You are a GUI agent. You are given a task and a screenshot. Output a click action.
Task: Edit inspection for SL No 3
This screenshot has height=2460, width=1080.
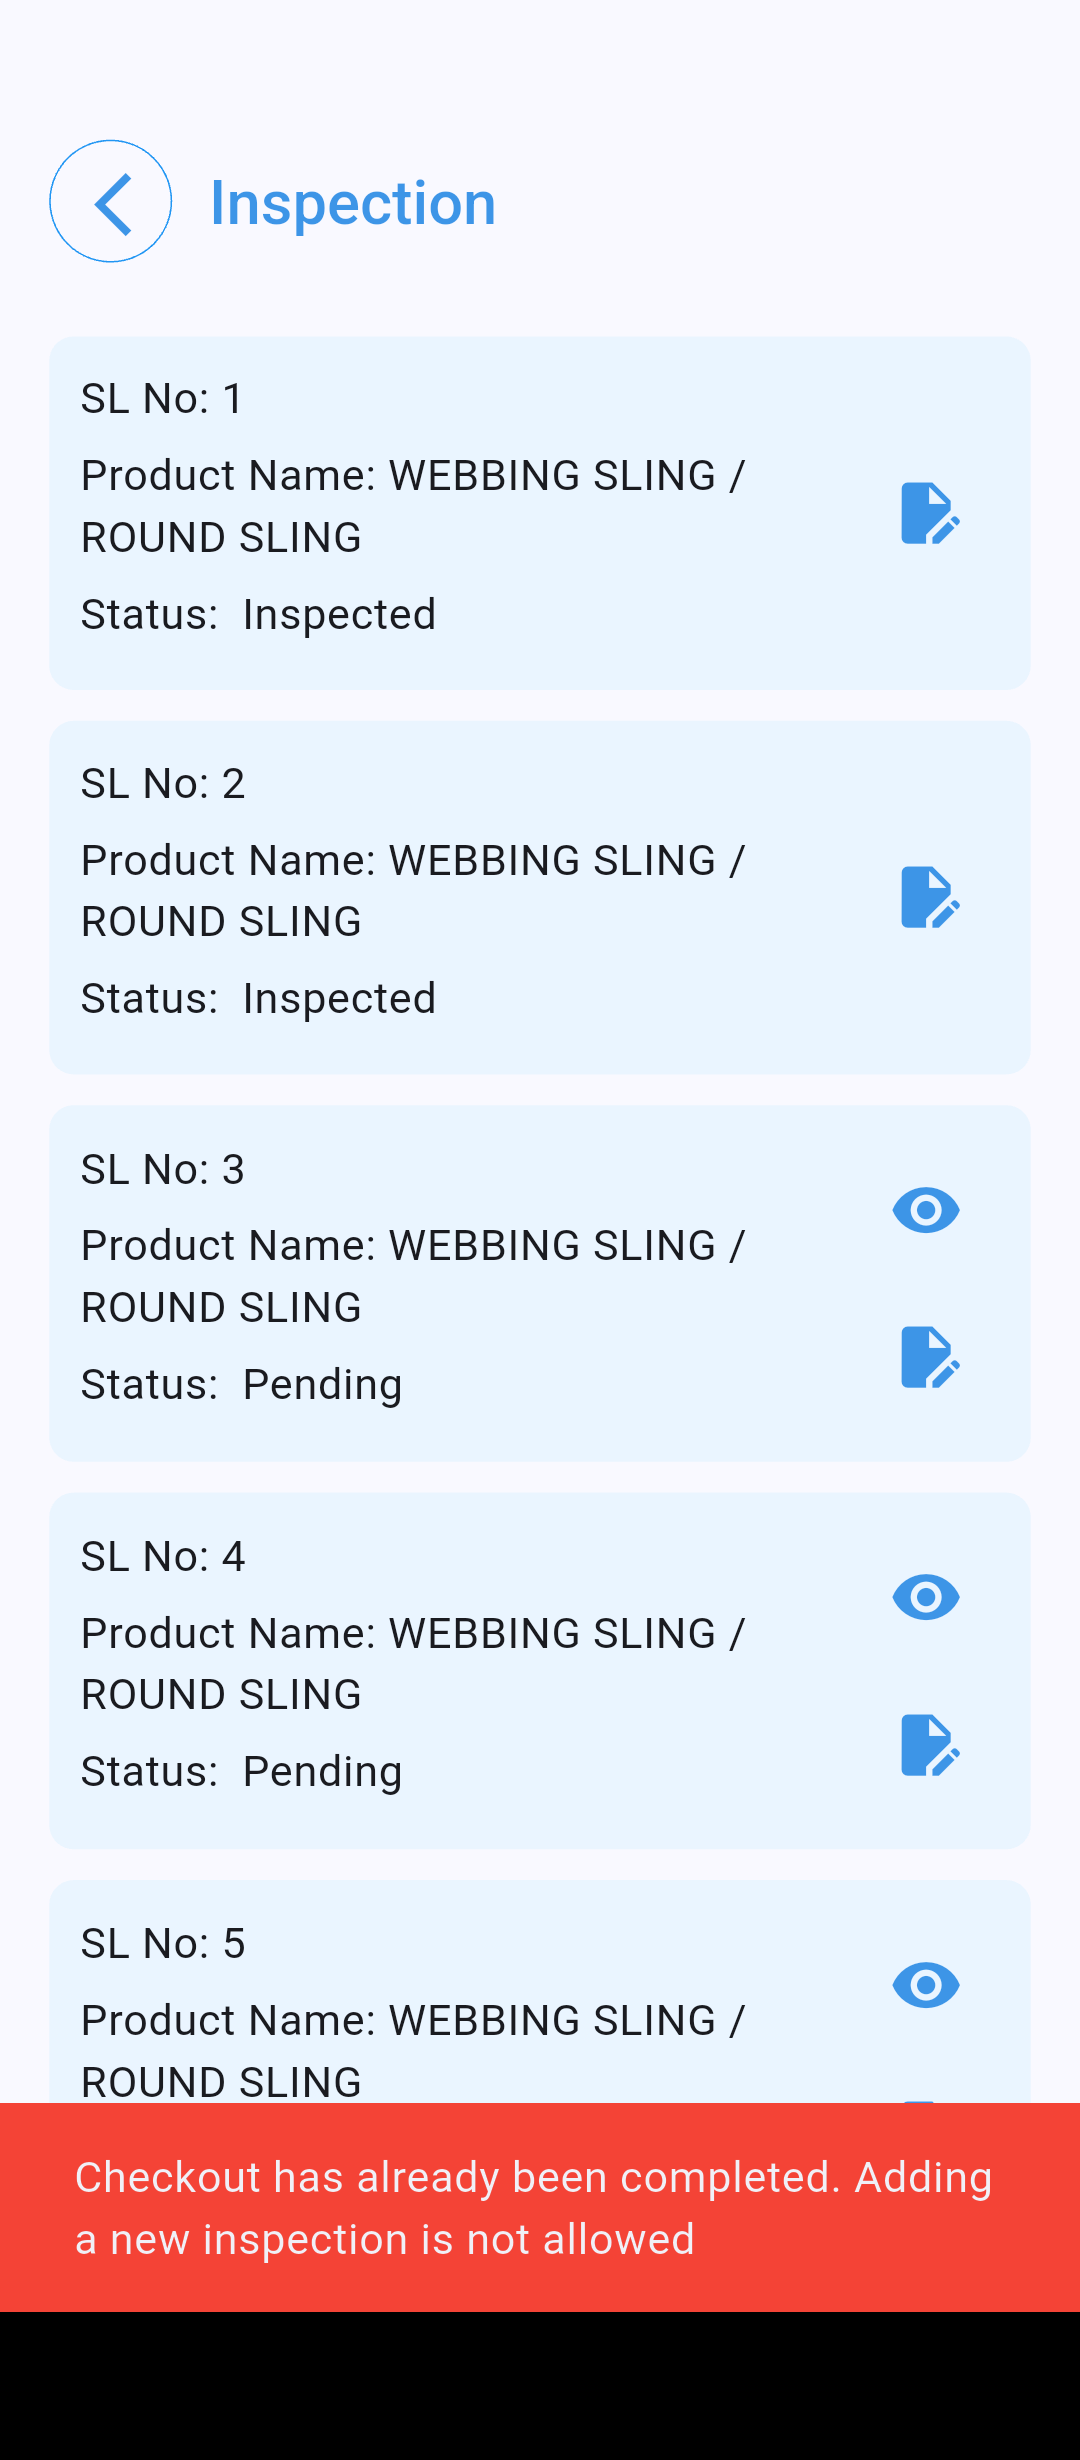click(x=929, y=1357)
